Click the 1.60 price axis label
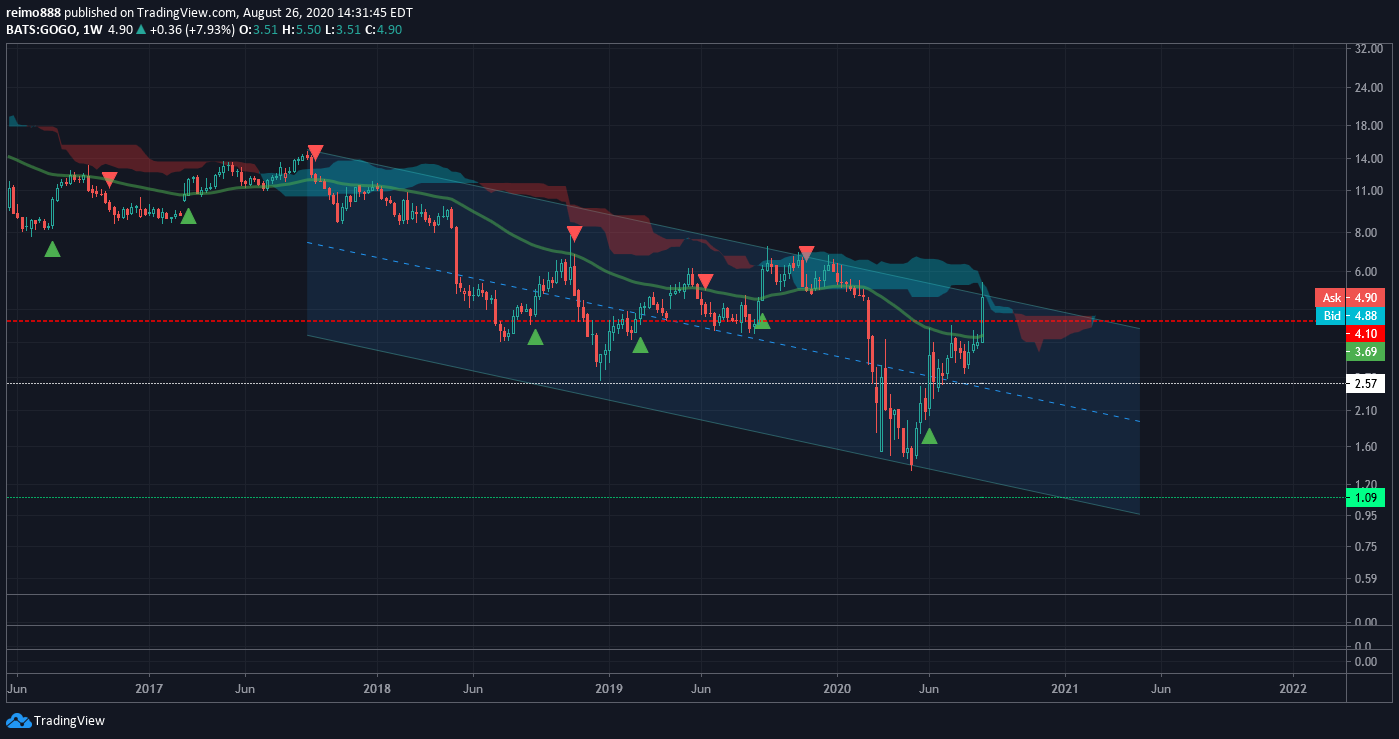1399x739 pixels. tap(1368, 446)
